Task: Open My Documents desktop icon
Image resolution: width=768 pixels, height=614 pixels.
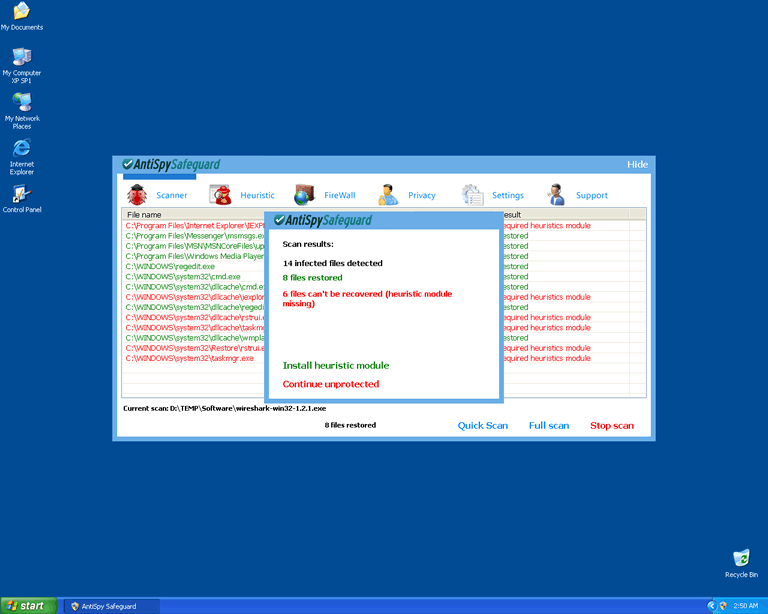Action: coord(21,12)
